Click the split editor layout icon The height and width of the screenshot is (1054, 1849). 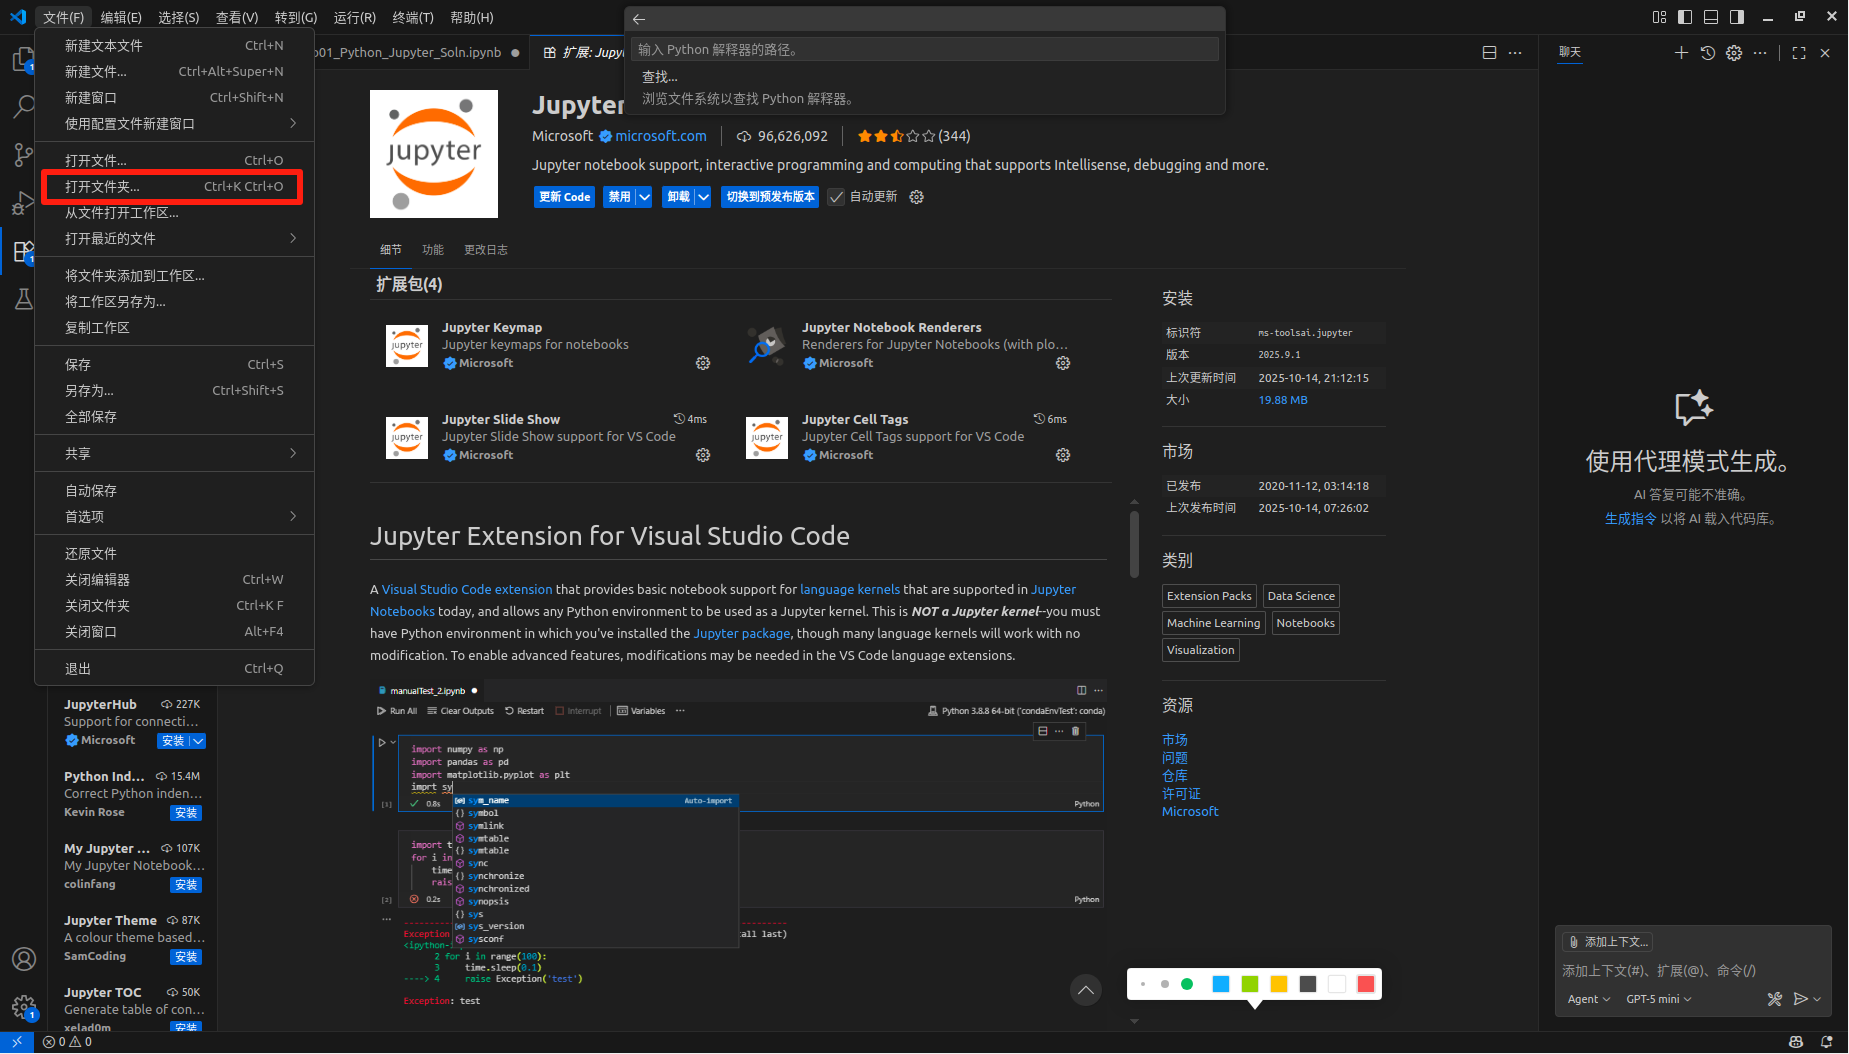click(1489, 53)
